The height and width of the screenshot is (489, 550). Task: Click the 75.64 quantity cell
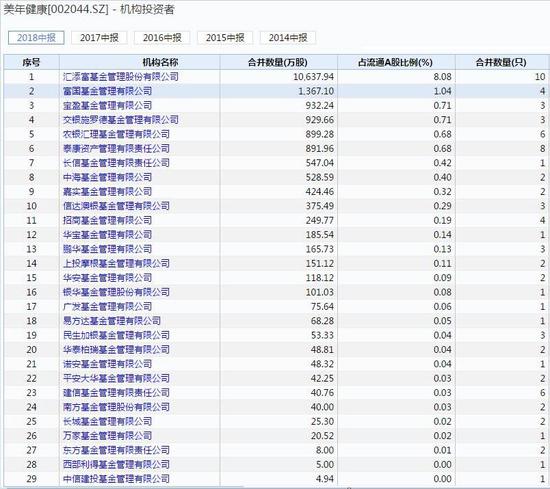coord(322,307)
